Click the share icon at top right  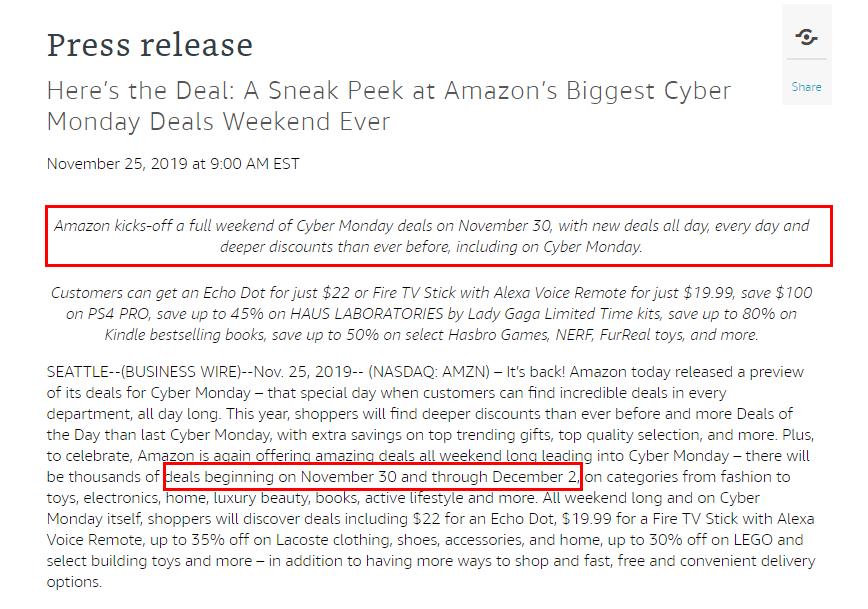pos(806,37)
